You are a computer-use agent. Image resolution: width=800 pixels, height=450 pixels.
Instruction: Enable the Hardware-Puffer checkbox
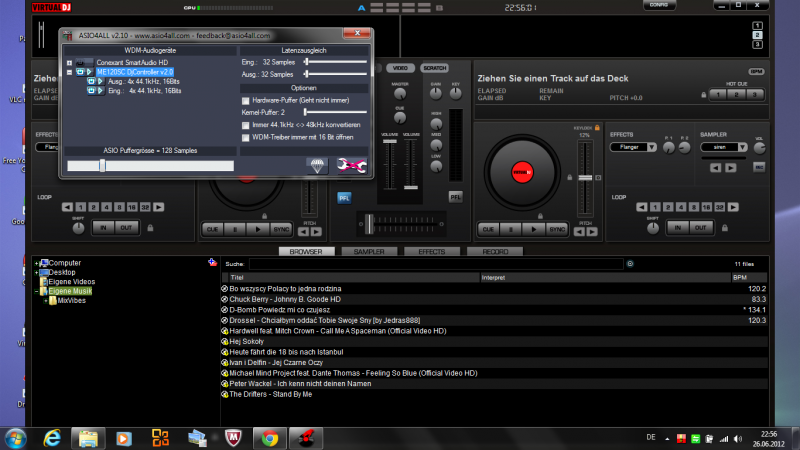pyautogui.click(x=246, y=101)
